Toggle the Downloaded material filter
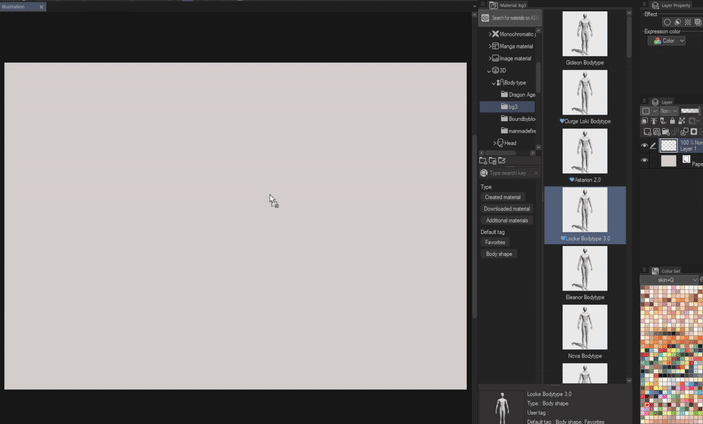 (x=507, y=209)
